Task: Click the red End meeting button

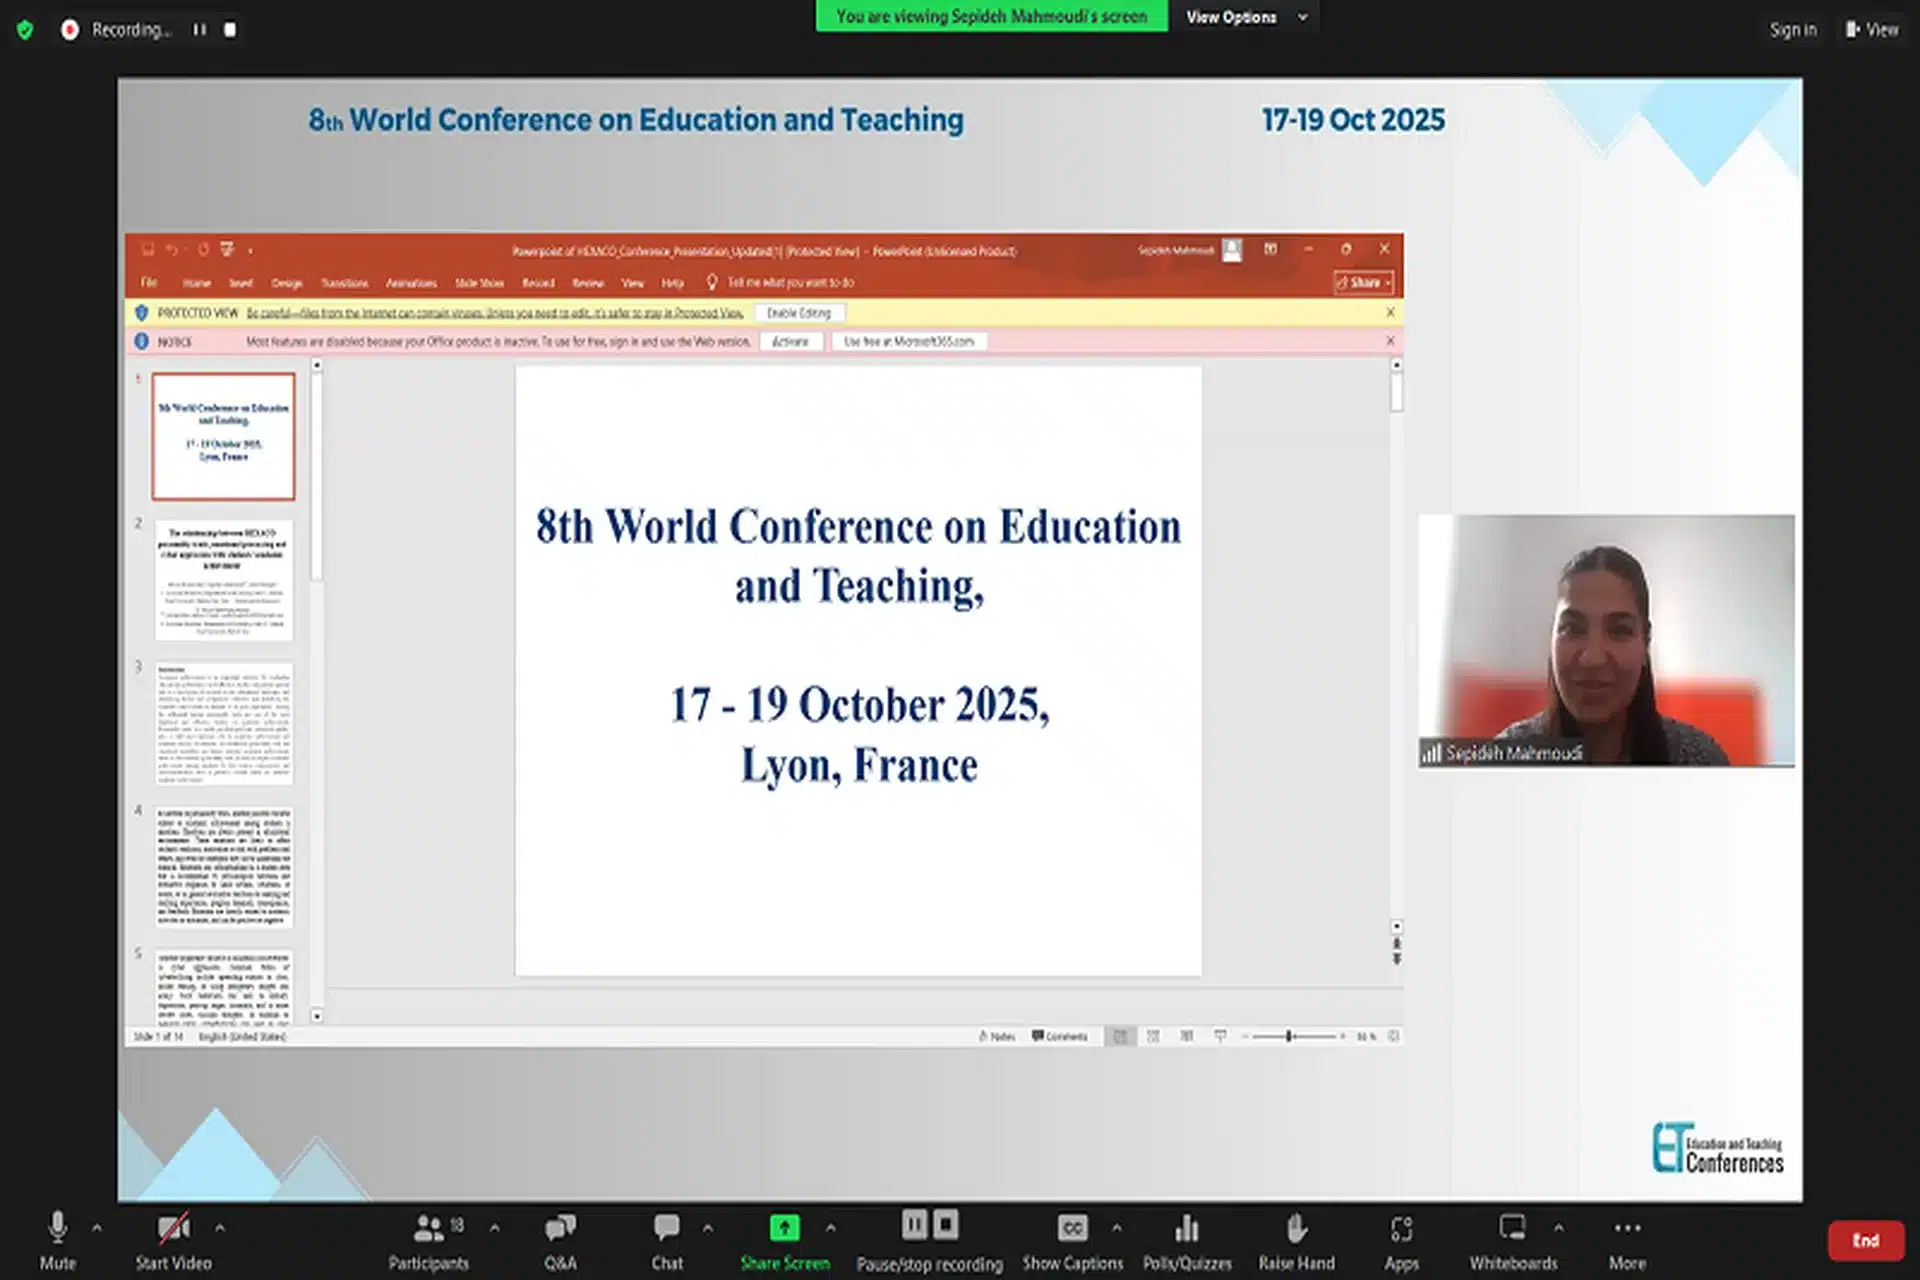Action: tap(1865, 1240)
